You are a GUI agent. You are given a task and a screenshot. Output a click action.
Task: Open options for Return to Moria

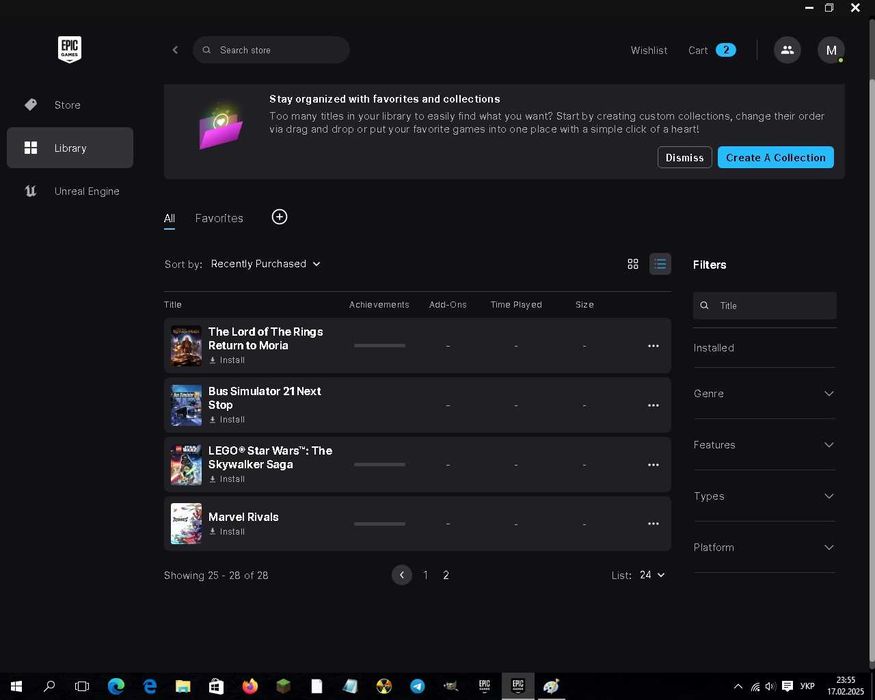[653, 346]
